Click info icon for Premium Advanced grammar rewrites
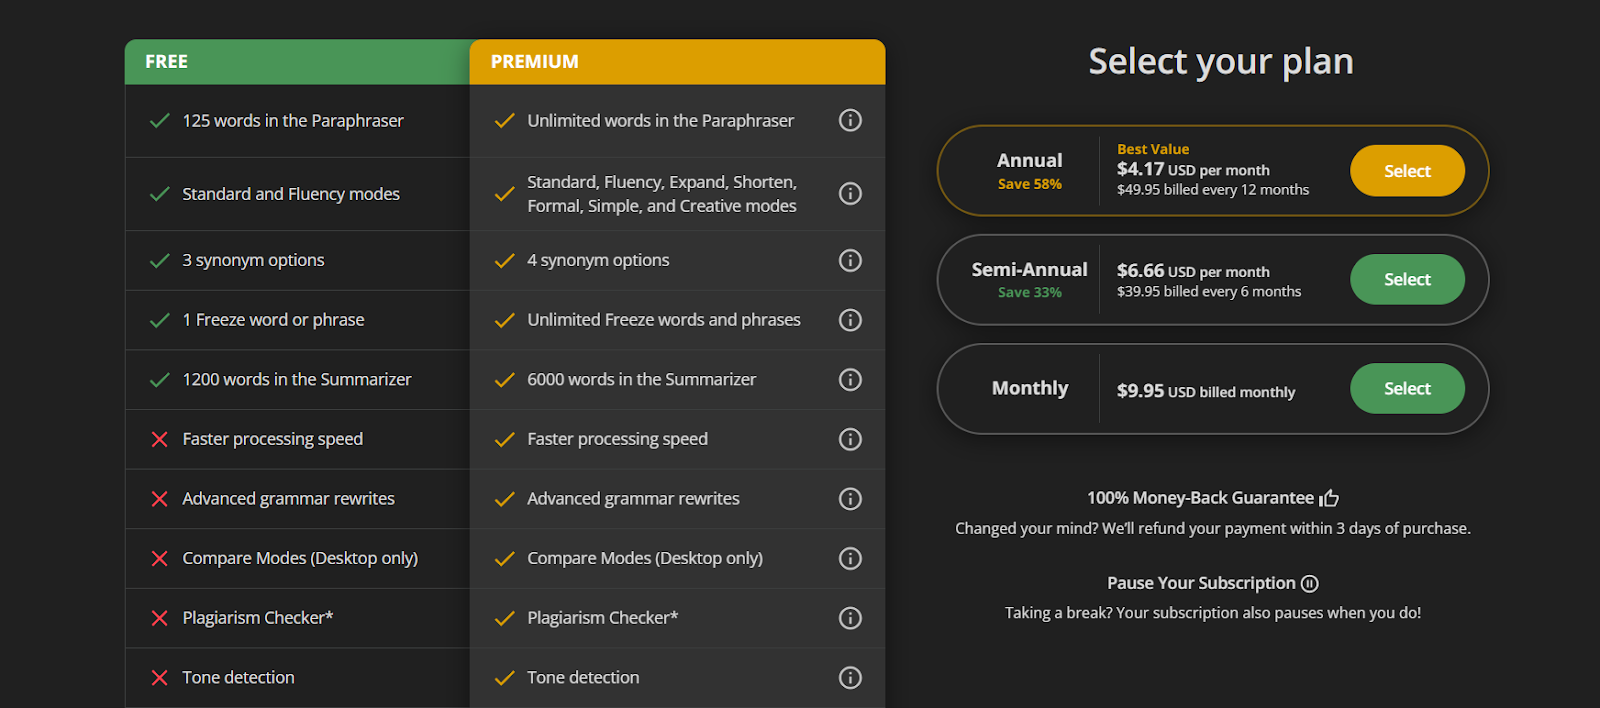The image size is (1600, 708). click(x=850, y=498)
